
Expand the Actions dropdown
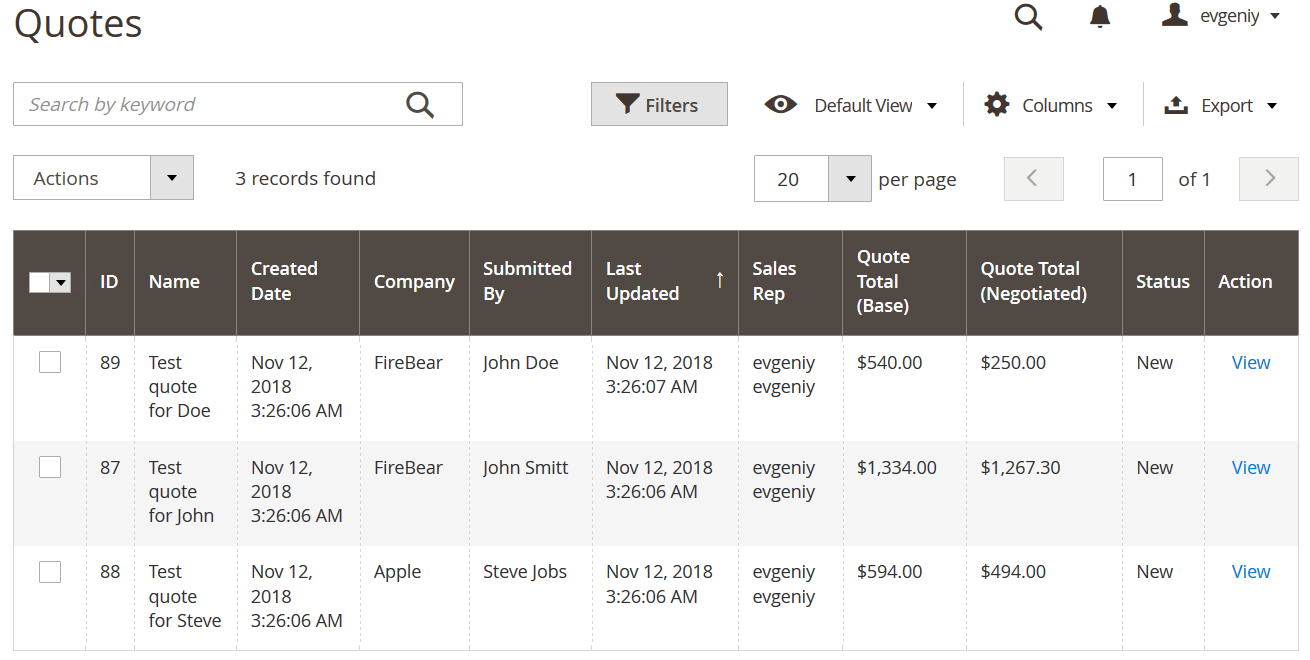click(171, 178)
